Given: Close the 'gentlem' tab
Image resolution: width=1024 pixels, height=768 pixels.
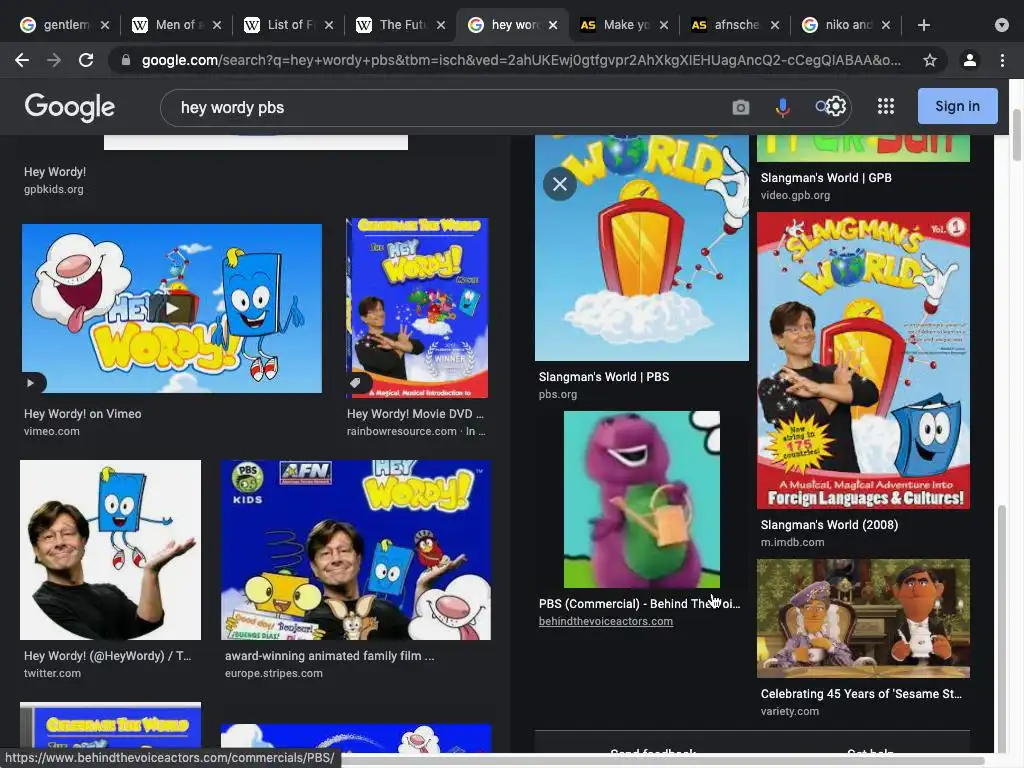Looking at the screenshot, I should [104, 25].
